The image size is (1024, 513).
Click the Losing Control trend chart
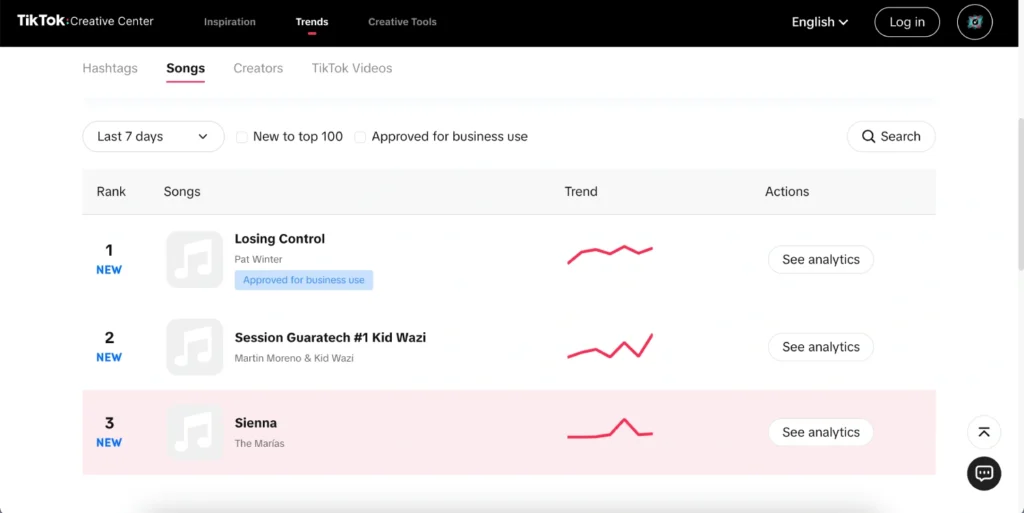coord(610,255)
